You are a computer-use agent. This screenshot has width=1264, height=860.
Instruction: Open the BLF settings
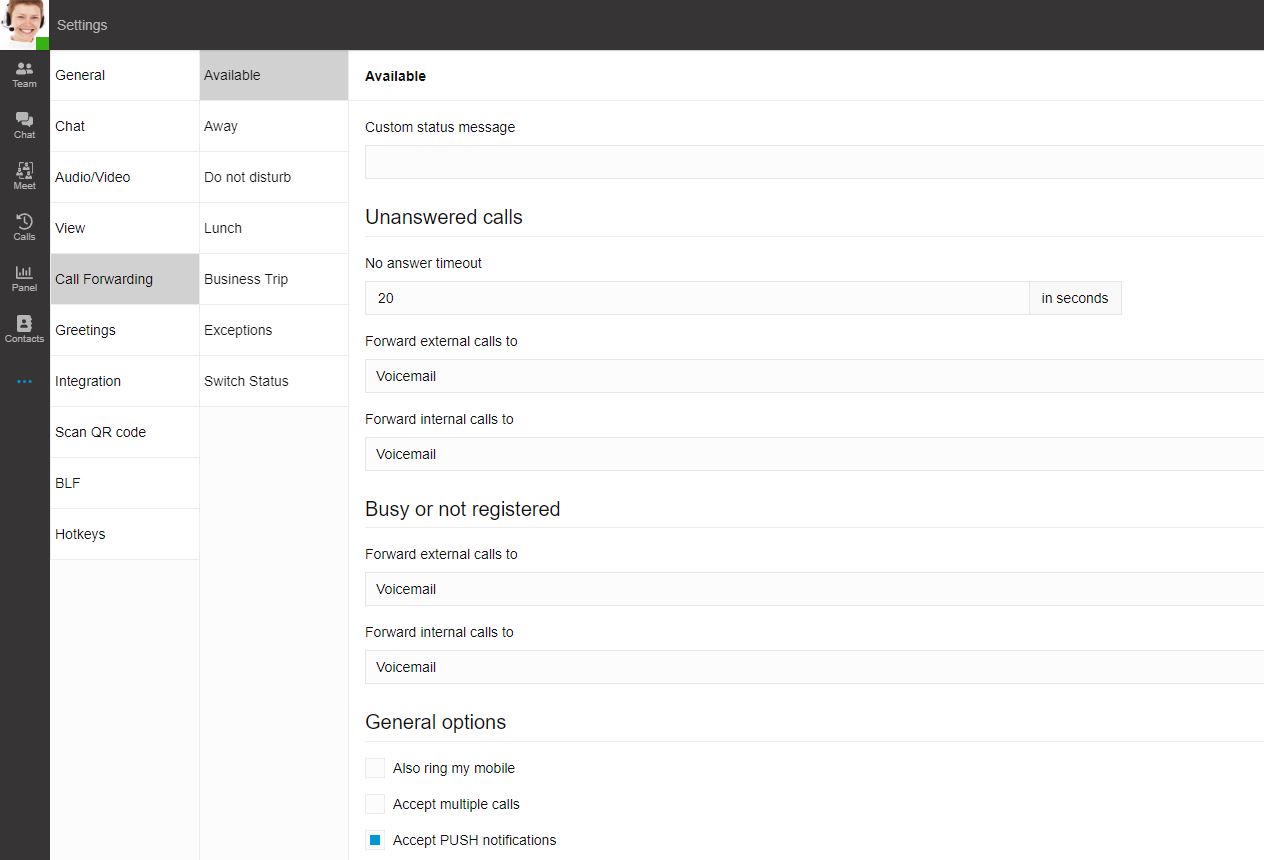(x=125, y=483)
